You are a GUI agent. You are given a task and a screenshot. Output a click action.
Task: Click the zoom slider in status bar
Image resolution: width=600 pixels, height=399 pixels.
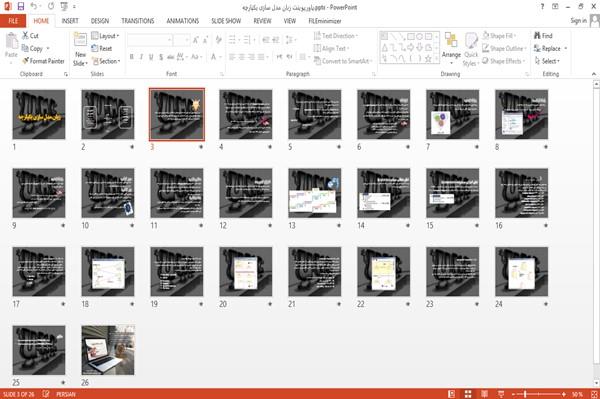pos(539,394)
